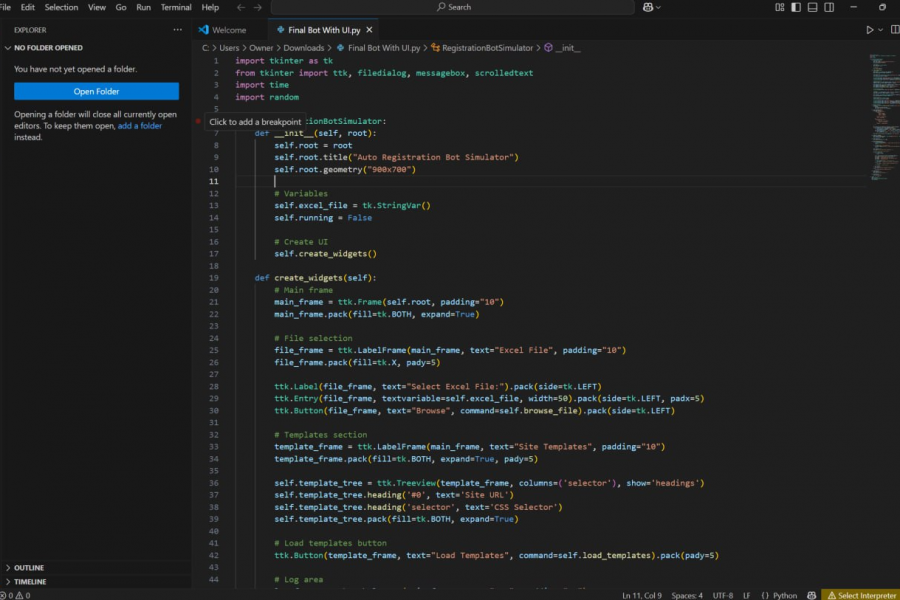
Task: Open errors and warnings in status bar
Action: click(16, 595)
